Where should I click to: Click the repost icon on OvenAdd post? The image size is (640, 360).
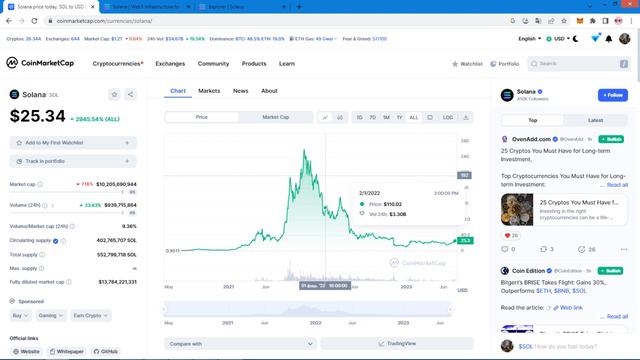click(543, 249)
